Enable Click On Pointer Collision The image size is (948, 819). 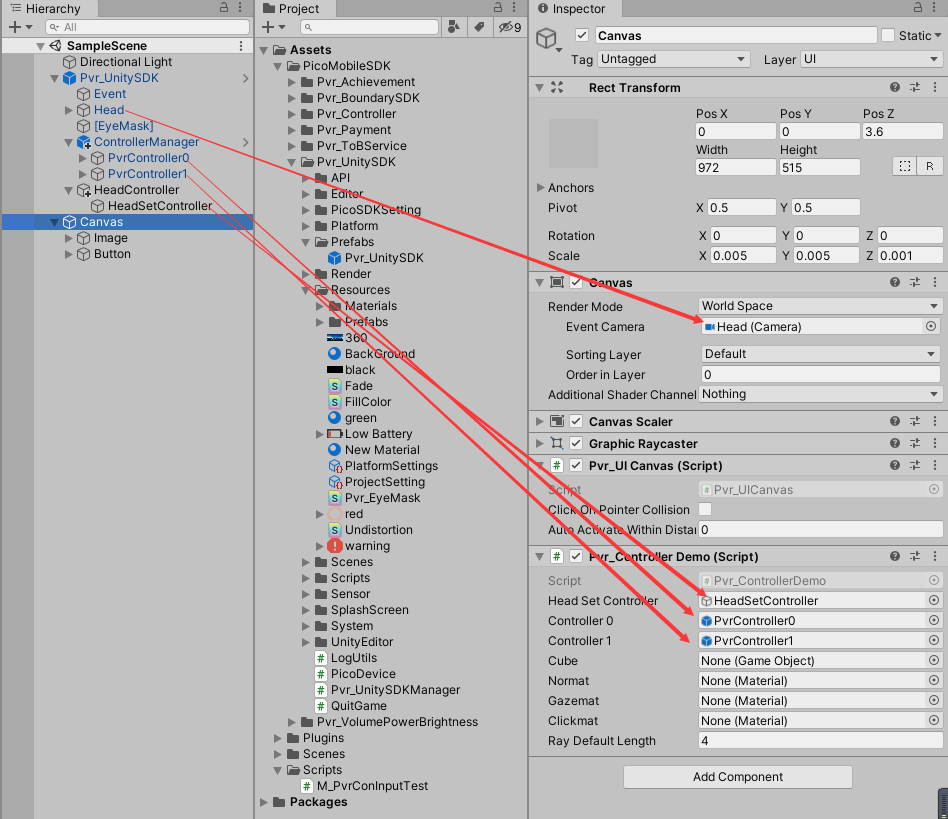click(x=705, y=509)
